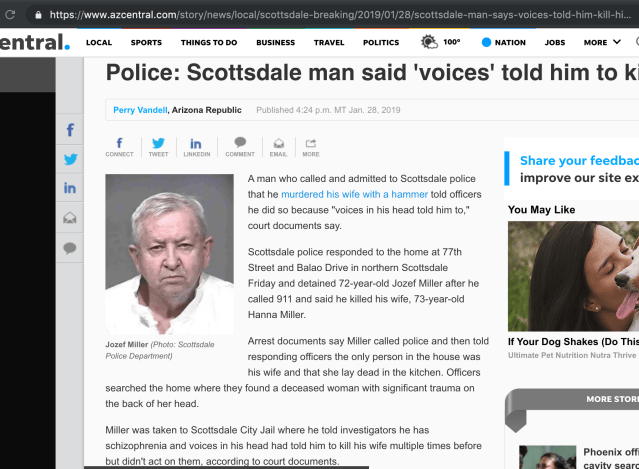639x469 pixels.
Task: Open the POLITICS nav section
Action: coord(381,42)
